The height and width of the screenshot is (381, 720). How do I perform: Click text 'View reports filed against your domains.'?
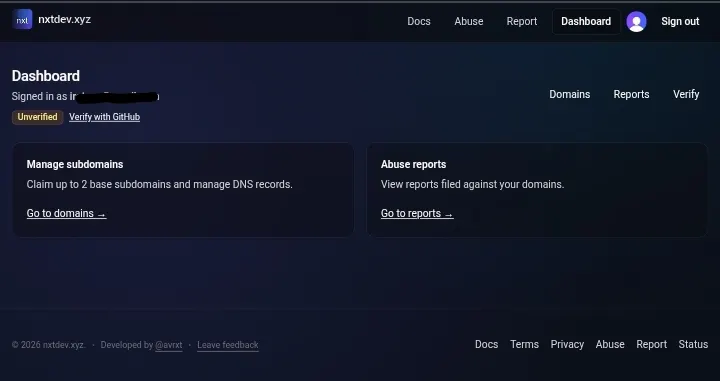pyautogui.click(x=472, y=185)
